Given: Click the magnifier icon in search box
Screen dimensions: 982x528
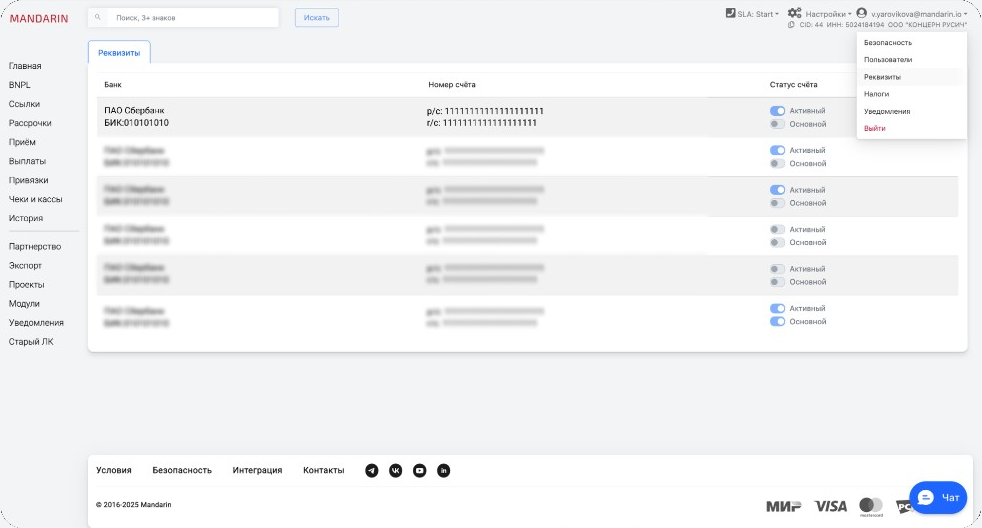Looking at the screenshot, I should (x=98, y=18).
